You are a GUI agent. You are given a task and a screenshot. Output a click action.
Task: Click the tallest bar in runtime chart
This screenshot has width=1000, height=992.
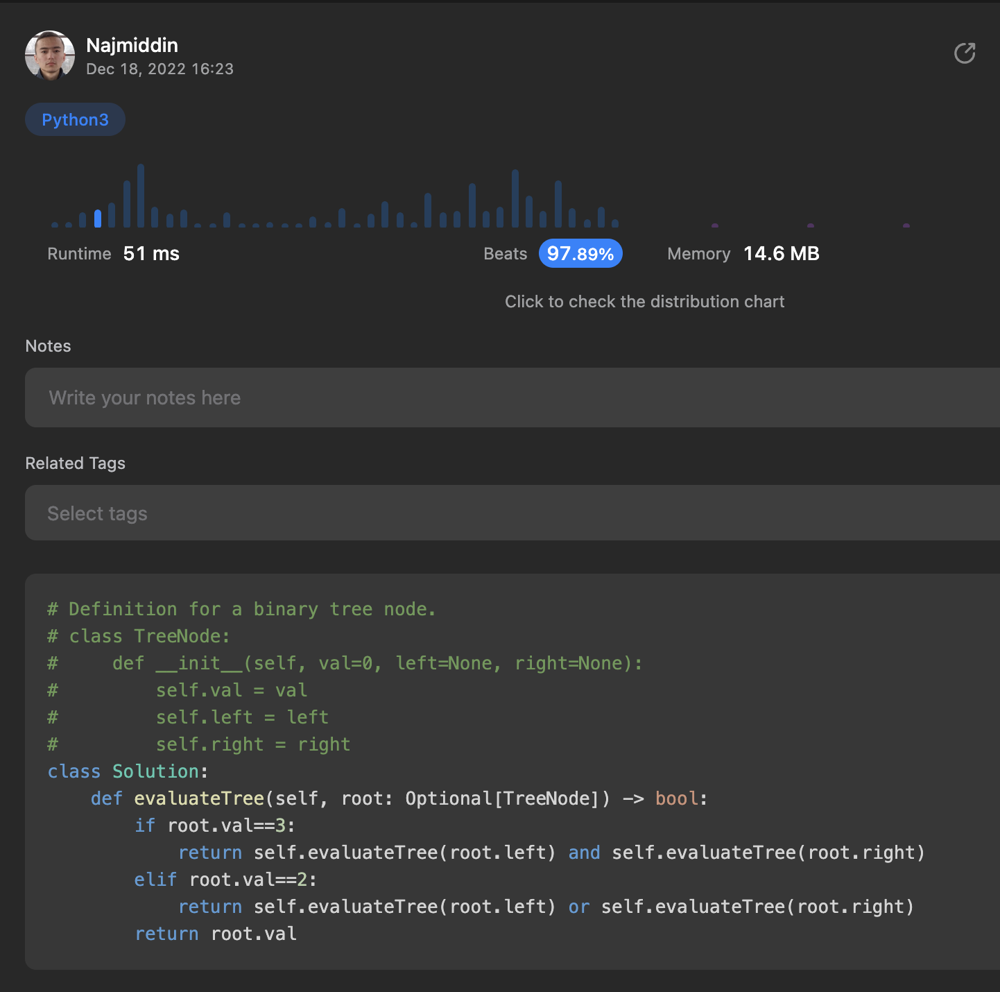pos(141,197)
